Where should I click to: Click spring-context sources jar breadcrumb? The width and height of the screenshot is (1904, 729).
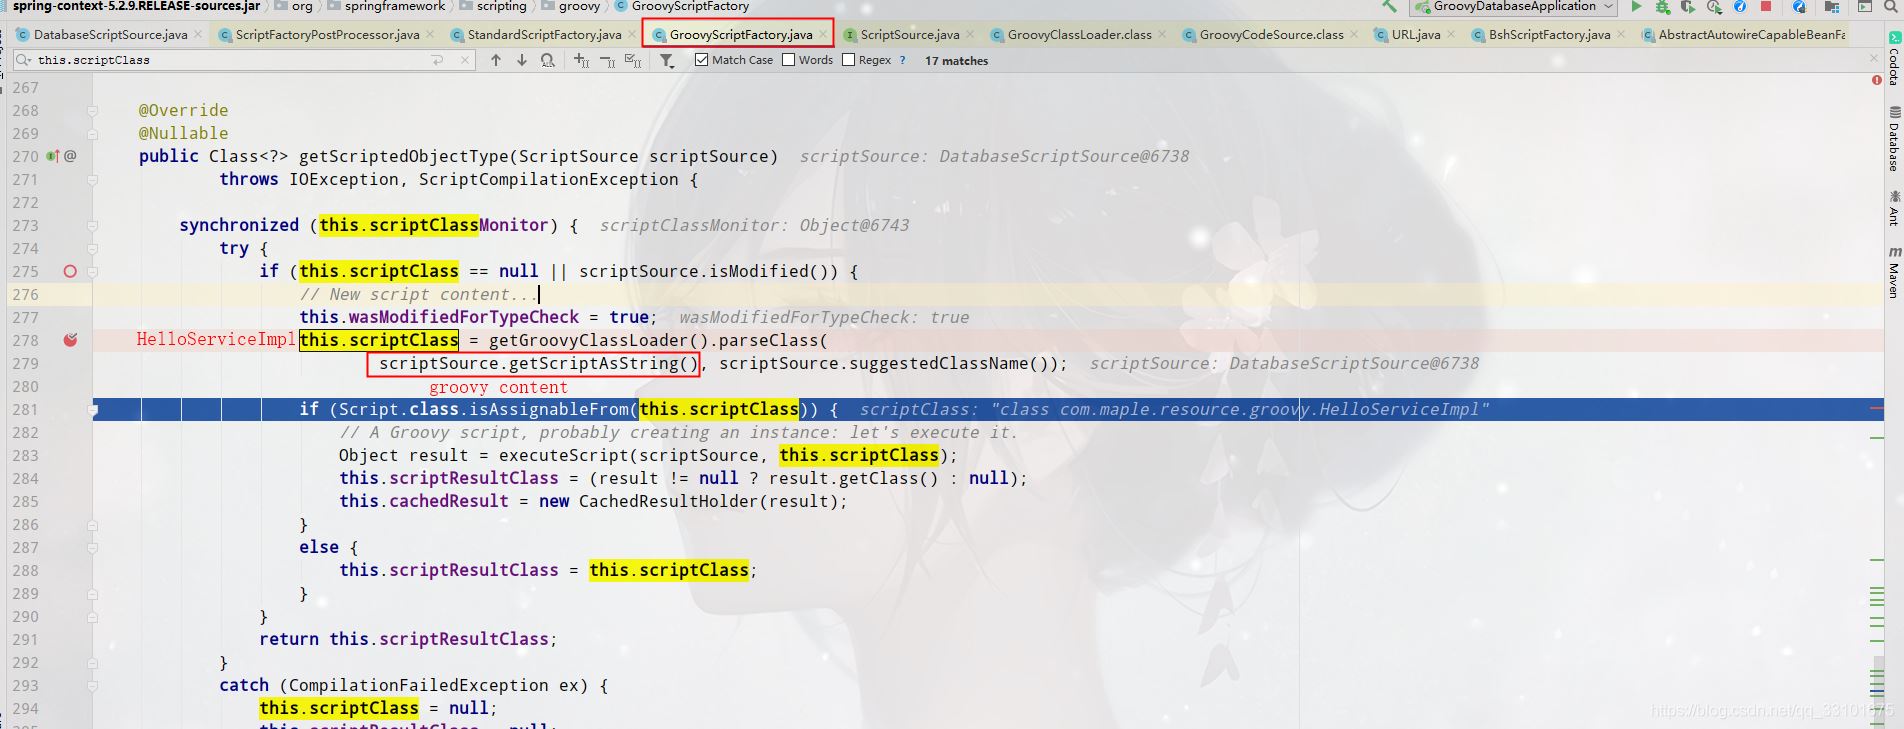click(x=136, y=6)
